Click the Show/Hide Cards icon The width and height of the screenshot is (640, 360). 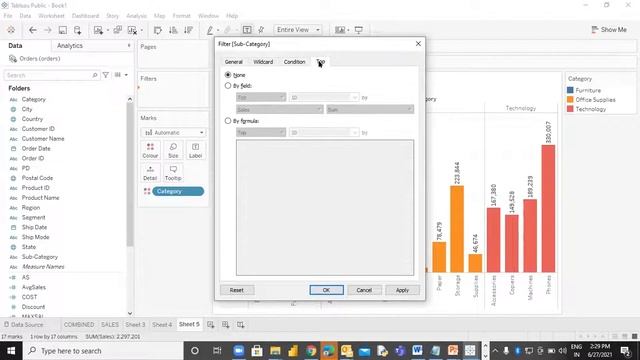[x=340, y=30]
